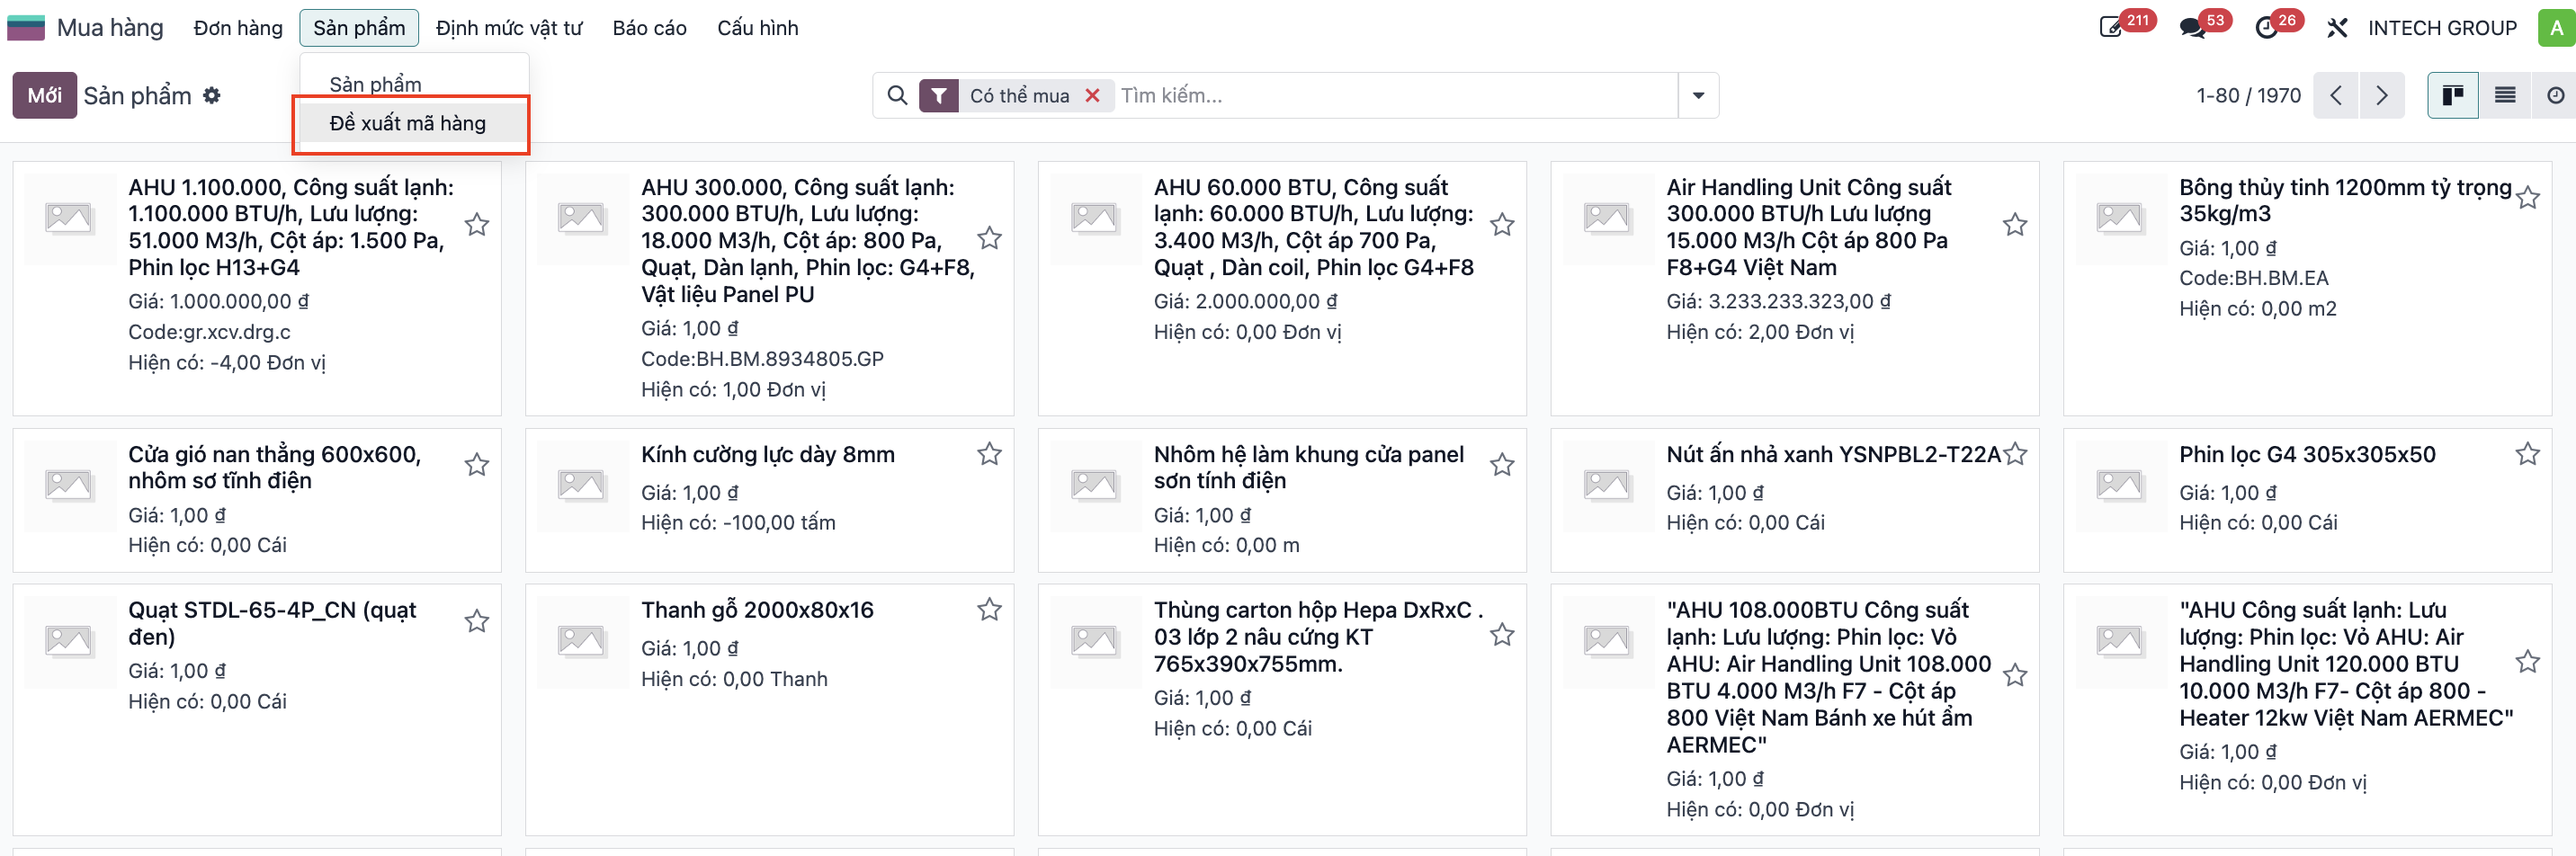Viewport: 2576px width, 856px height.
Task: Favorite the AHU 1.100.000 product
Action: 477,225
